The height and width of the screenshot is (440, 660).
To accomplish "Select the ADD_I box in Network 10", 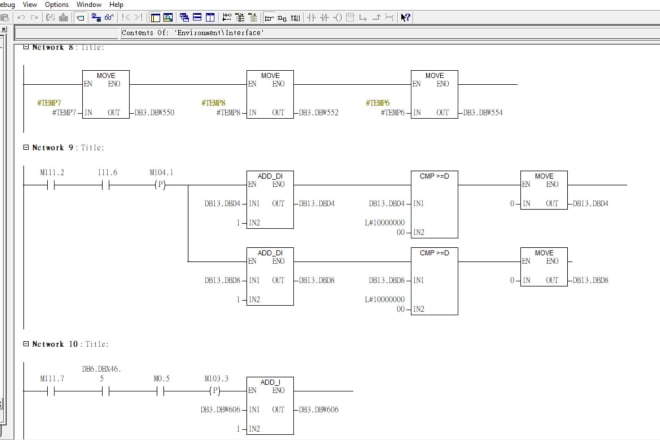I will (270, 405).
